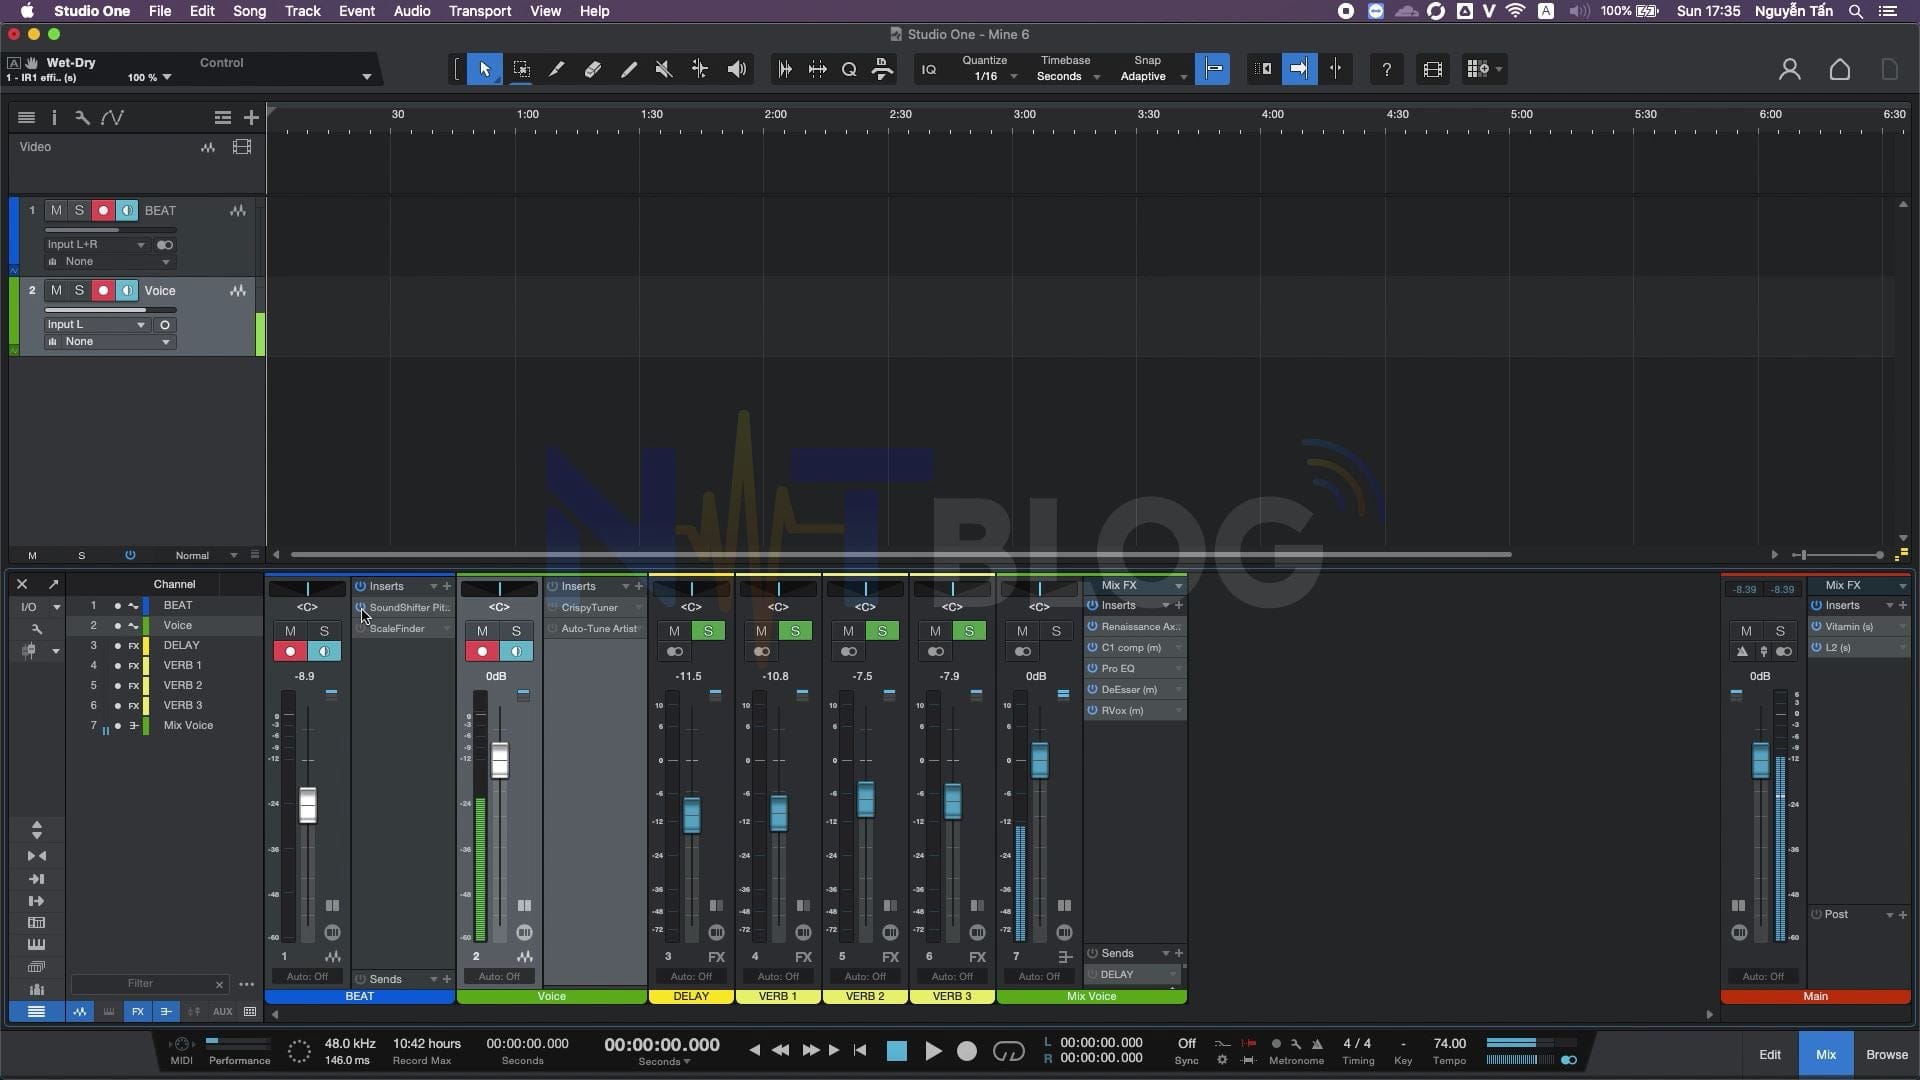Select VERB 2 in channel list

183,686
